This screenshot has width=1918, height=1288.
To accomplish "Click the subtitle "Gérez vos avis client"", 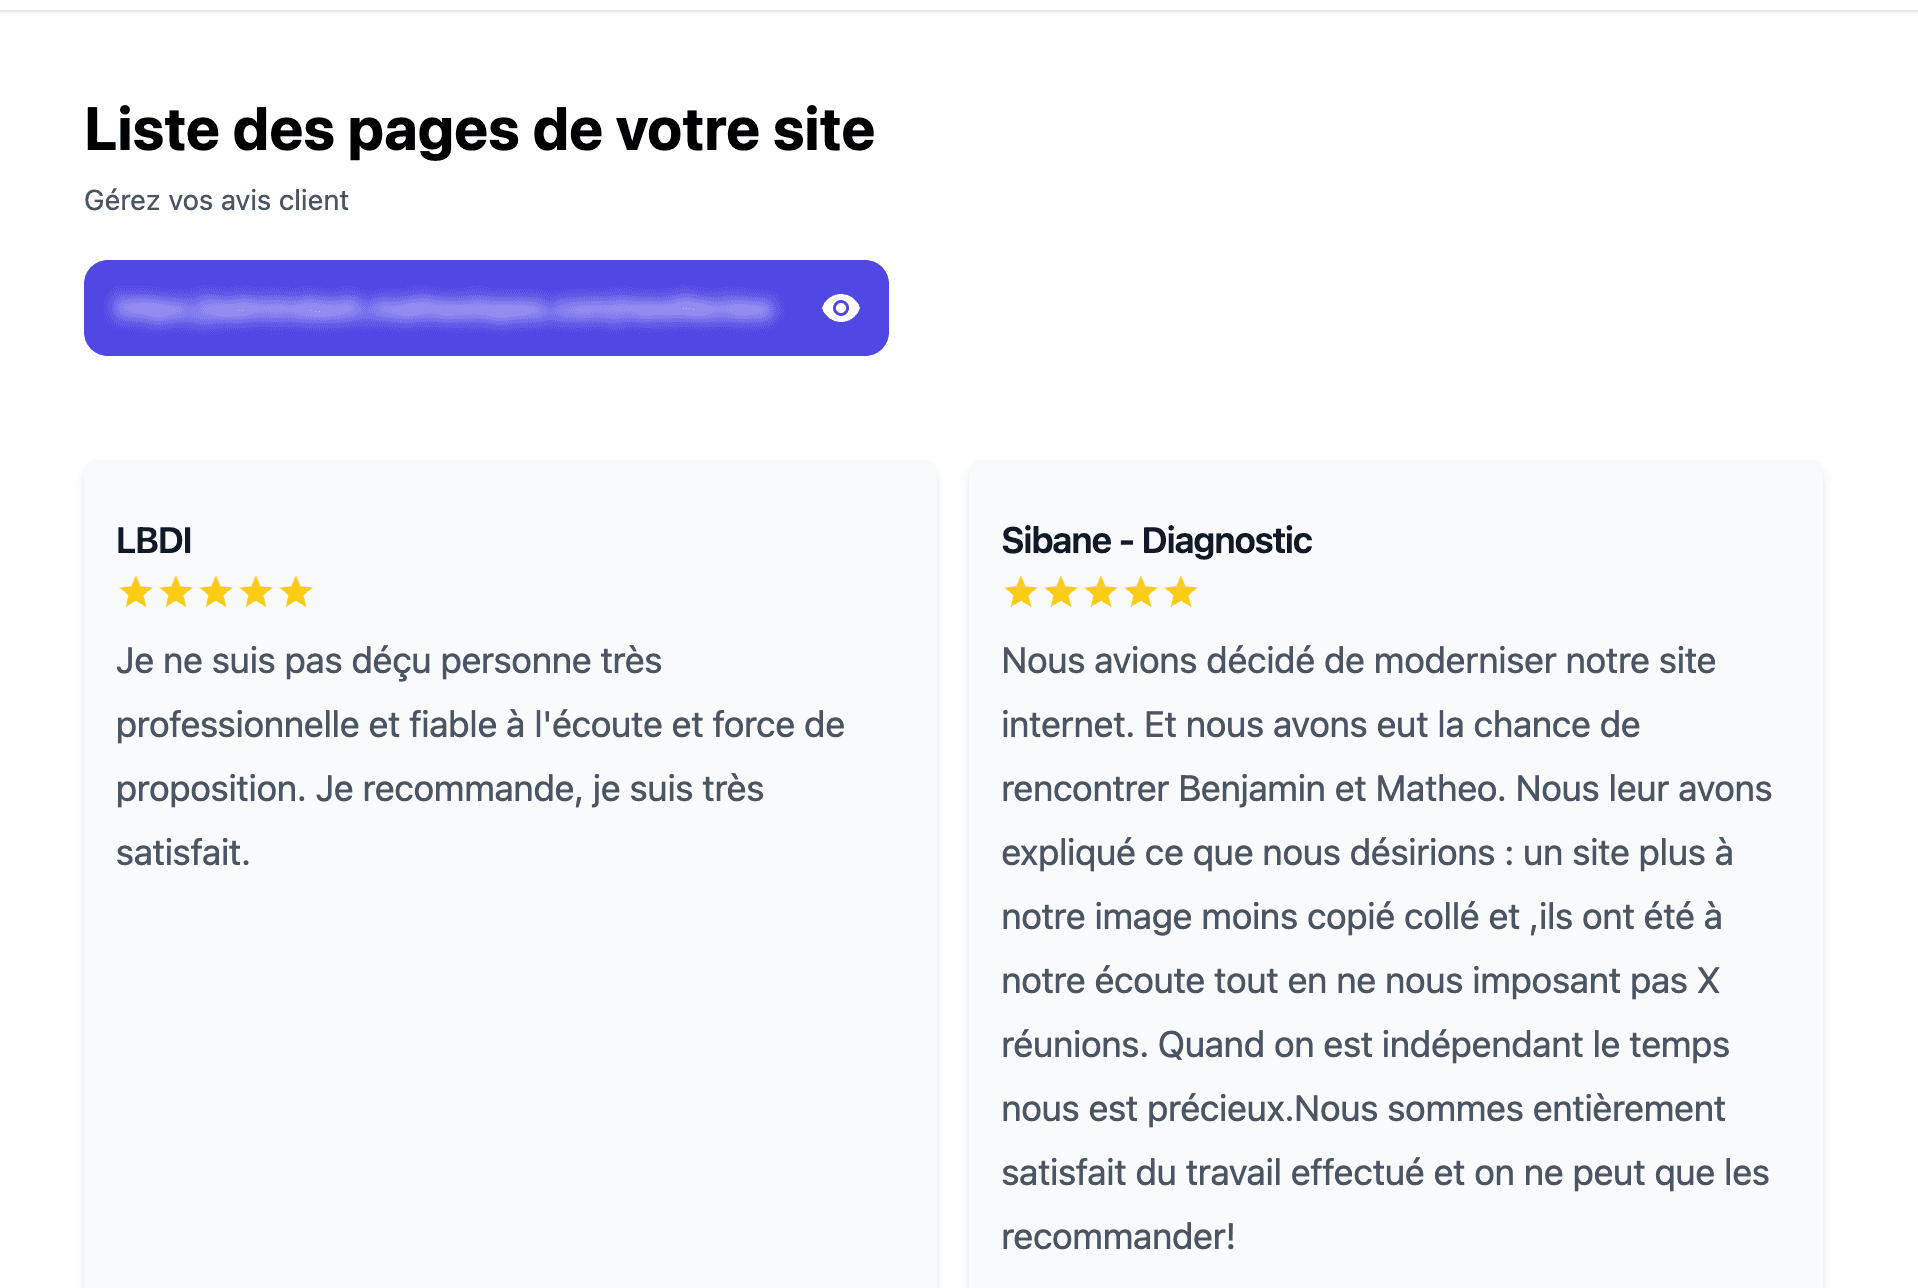I will [x=216, y=200].
